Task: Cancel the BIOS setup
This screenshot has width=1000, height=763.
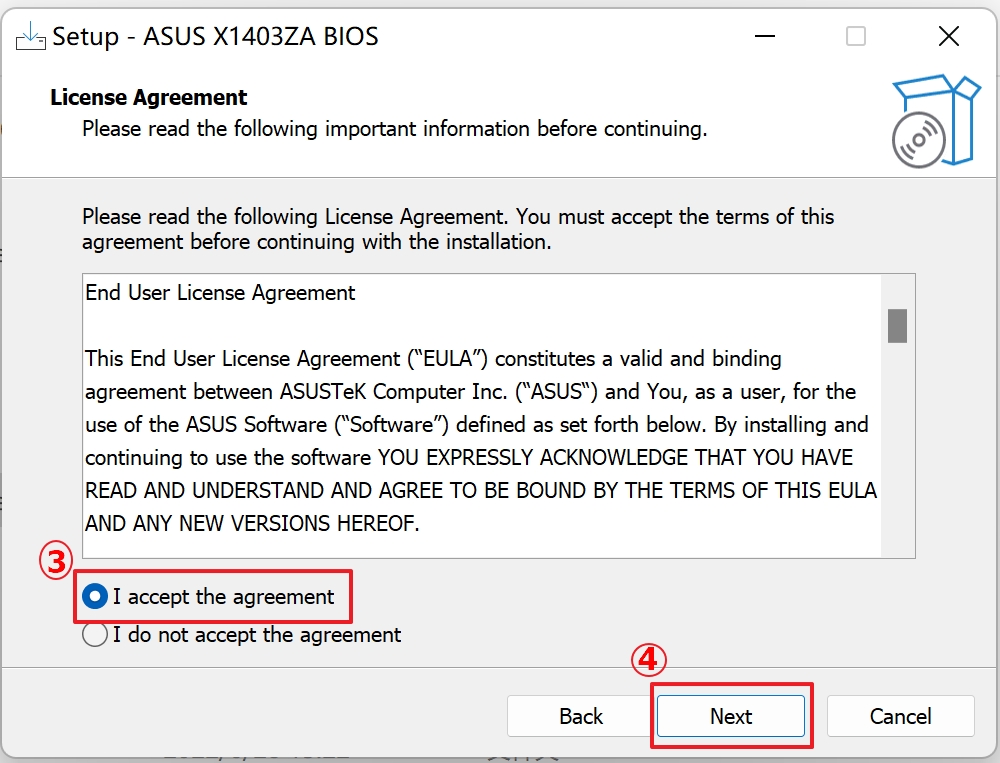Action: 900,716
